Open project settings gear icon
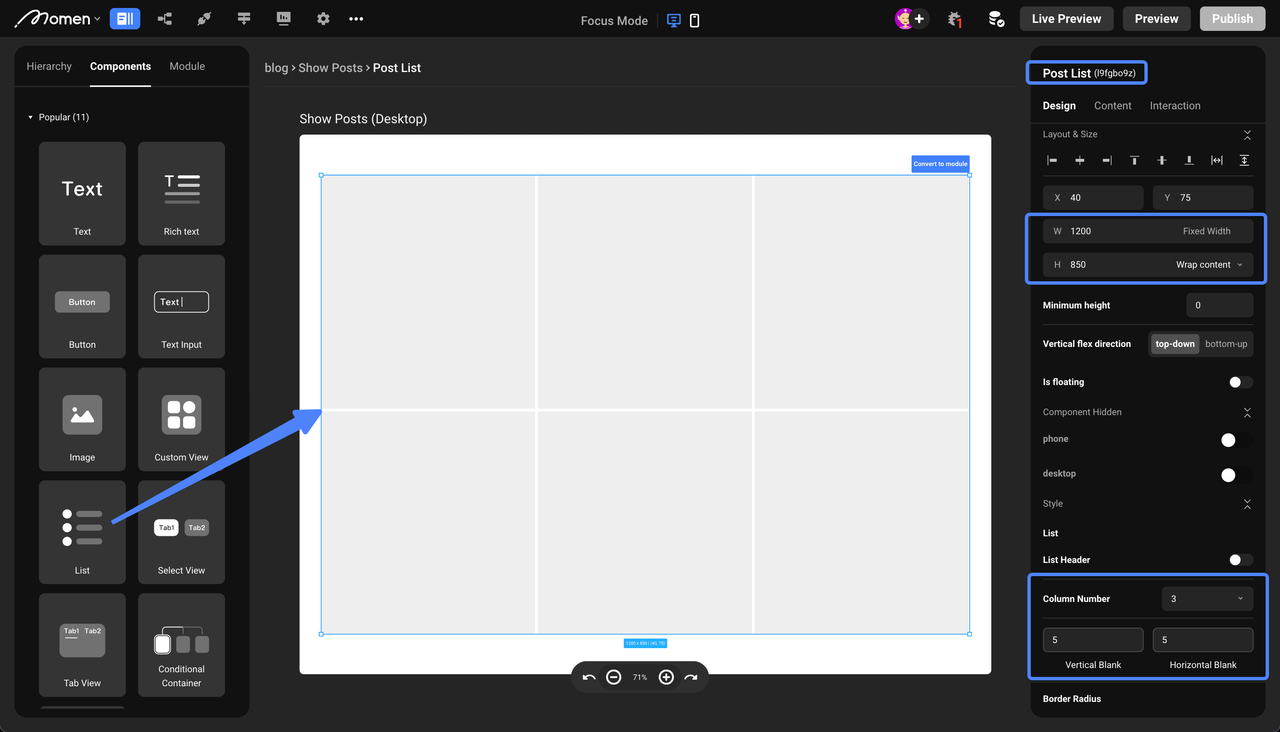 [x=323, y=19]
